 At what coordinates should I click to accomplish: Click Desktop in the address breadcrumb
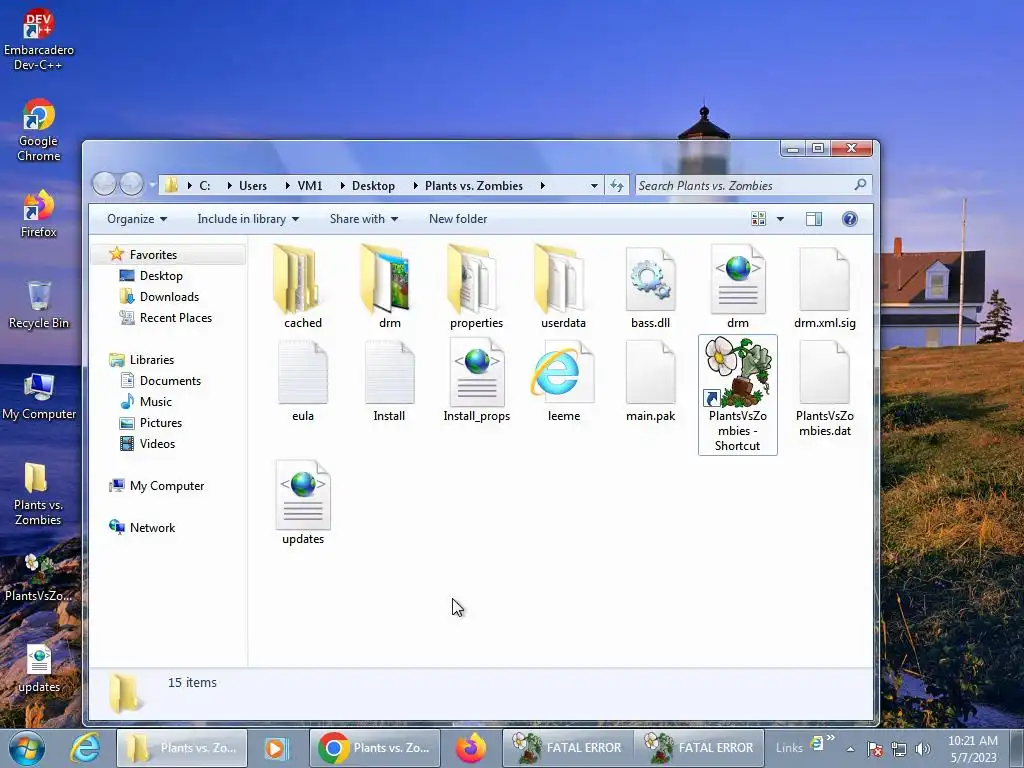click(373, 185)
